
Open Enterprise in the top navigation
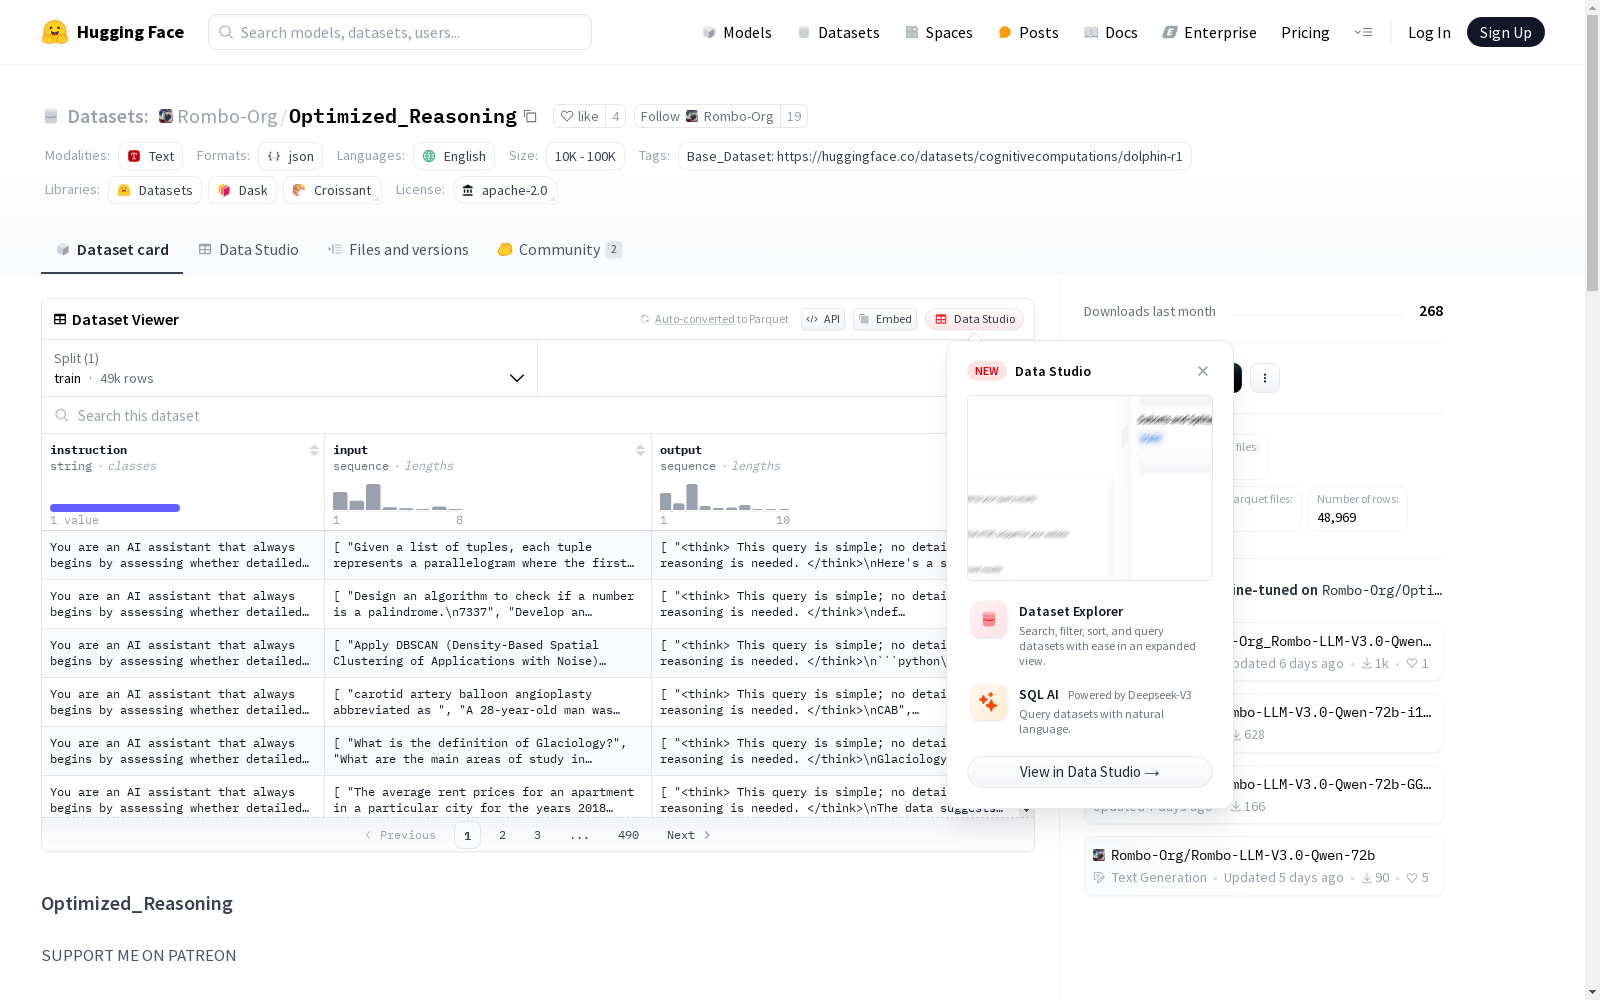pos(1209,32)
